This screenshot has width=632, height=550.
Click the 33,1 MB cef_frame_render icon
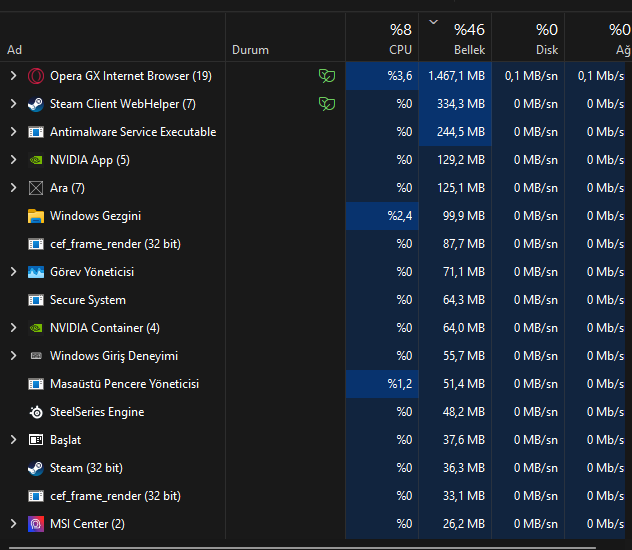click(36, 496)
